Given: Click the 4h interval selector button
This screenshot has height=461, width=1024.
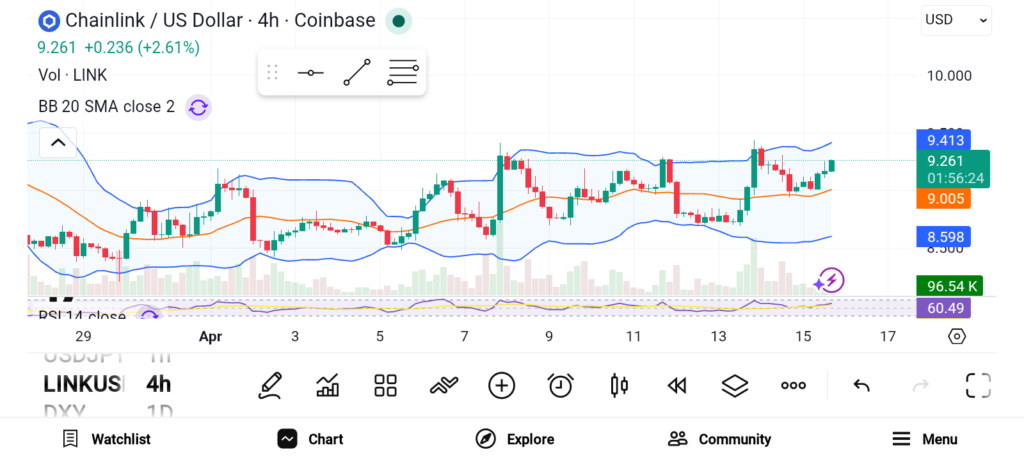Looking at the screenshot, I should [x=158, y=384].
